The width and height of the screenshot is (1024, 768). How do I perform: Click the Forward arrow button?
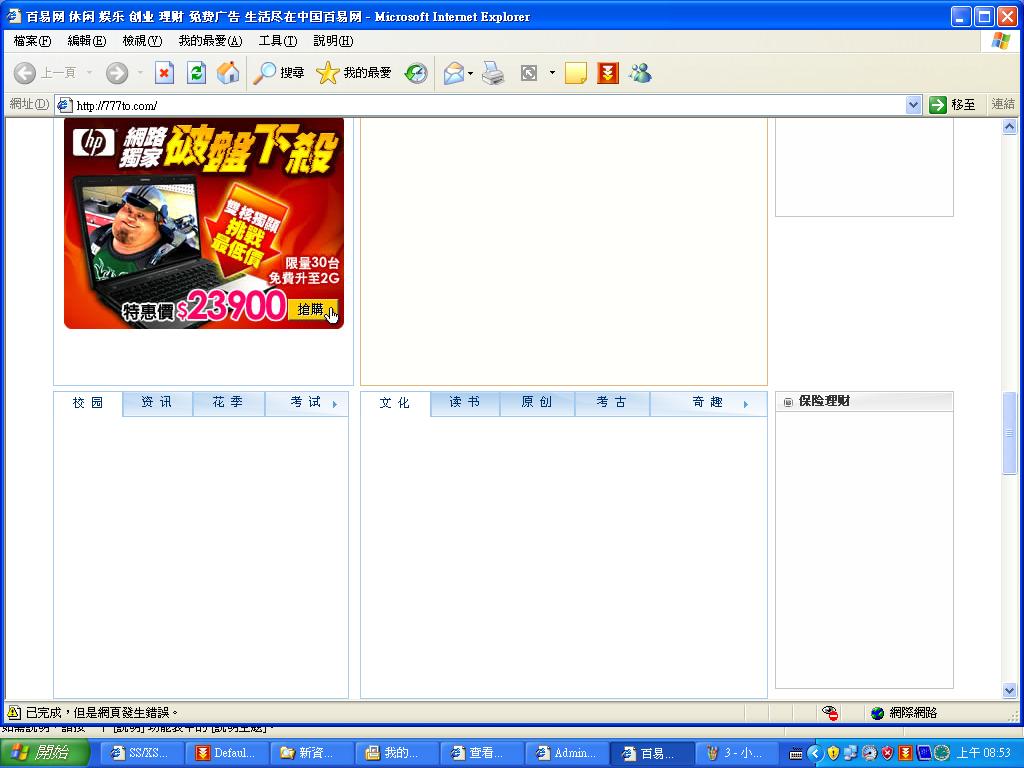(x=117, y=72)
